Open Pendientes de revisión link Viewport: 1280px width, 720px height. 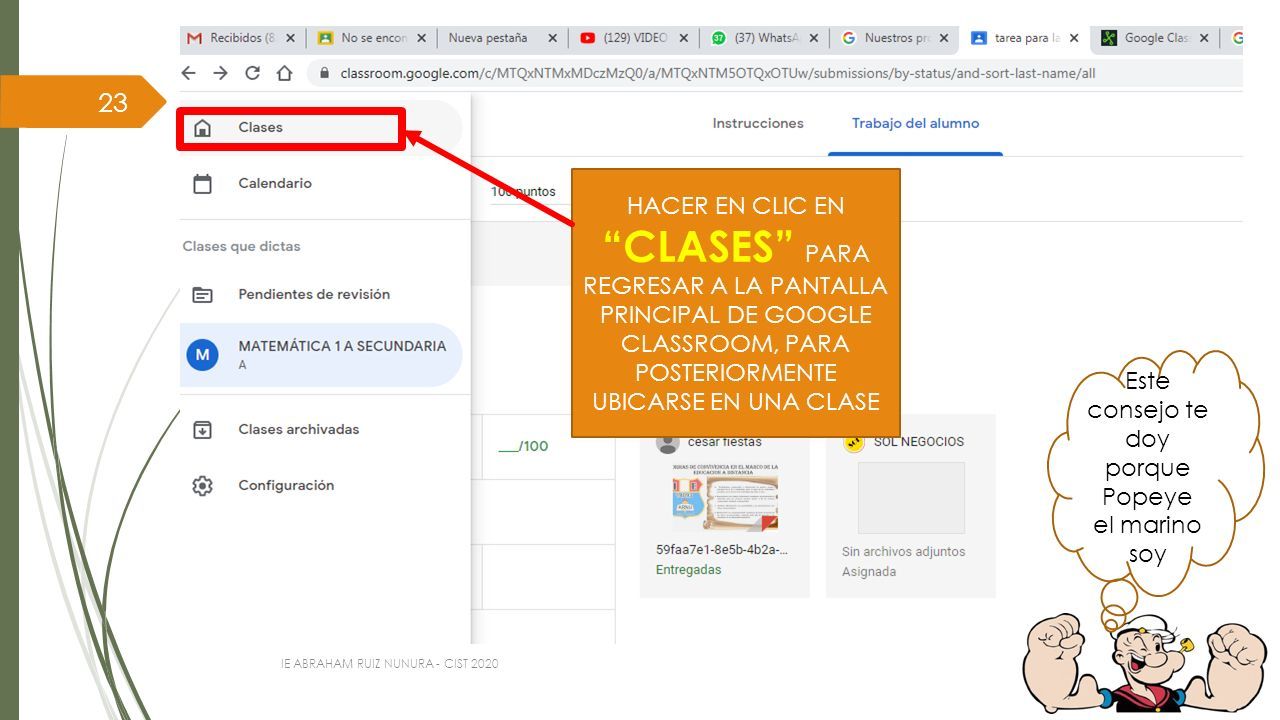pyautogui.click(x=314, y=295)
